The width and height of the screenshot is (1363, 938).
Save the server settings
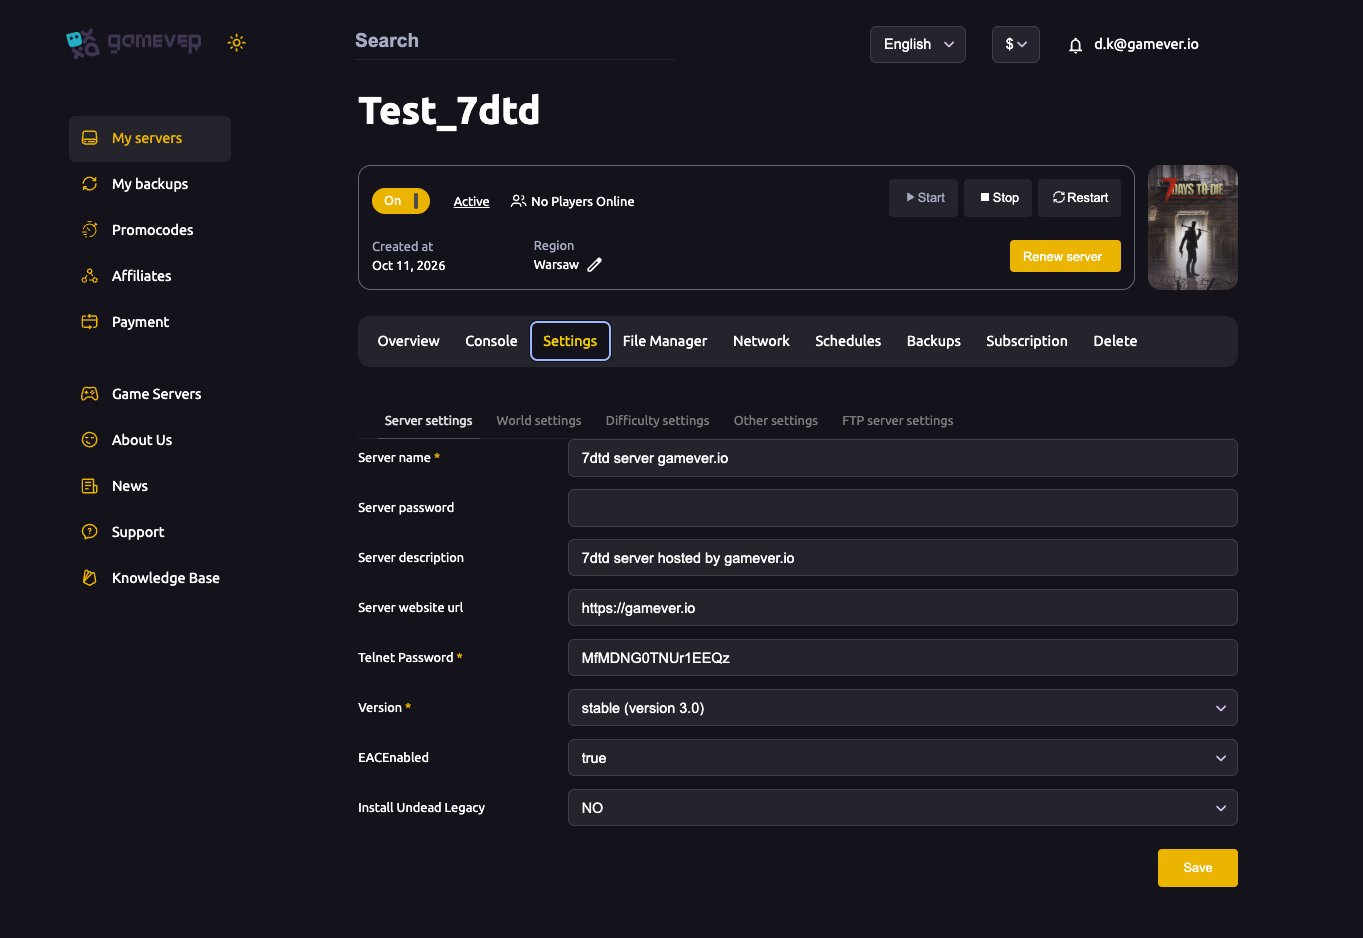coord(1198,868)
